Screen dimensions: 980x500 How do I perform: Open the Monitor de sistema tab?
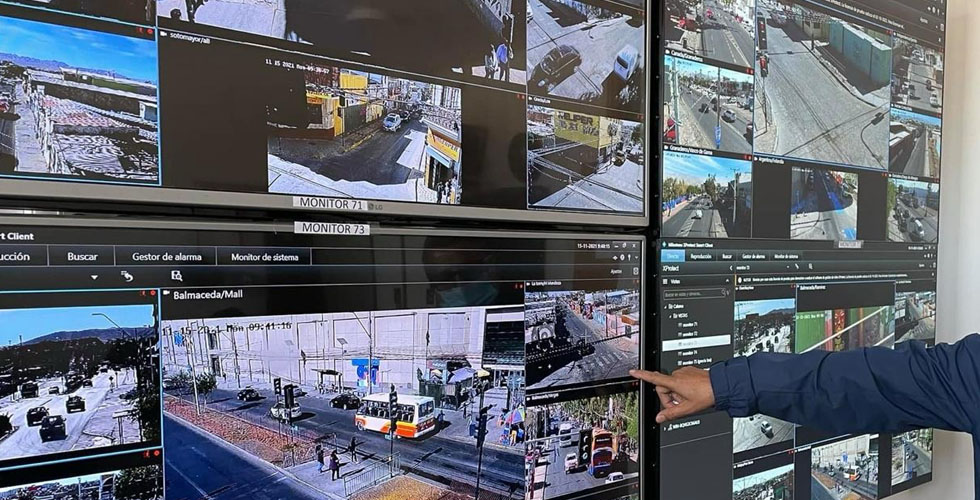pos(264,256)
